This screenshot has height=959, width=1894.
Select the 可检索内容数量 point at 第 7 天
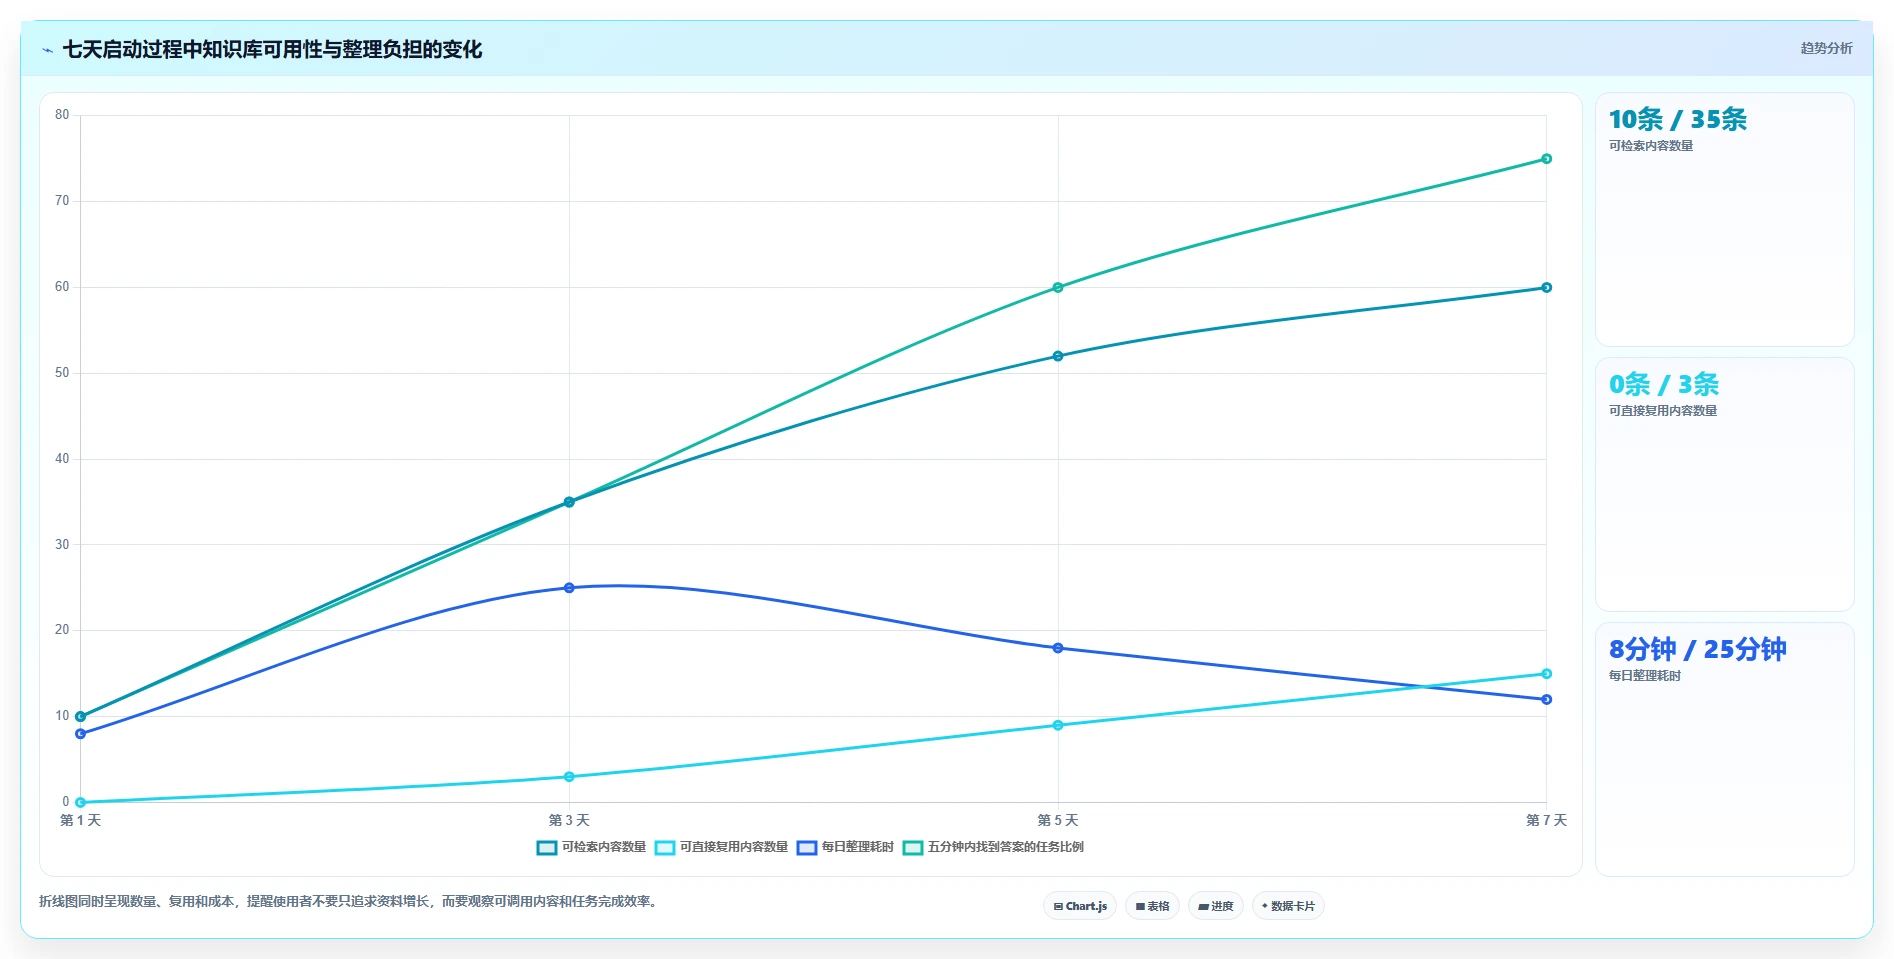1546,288
